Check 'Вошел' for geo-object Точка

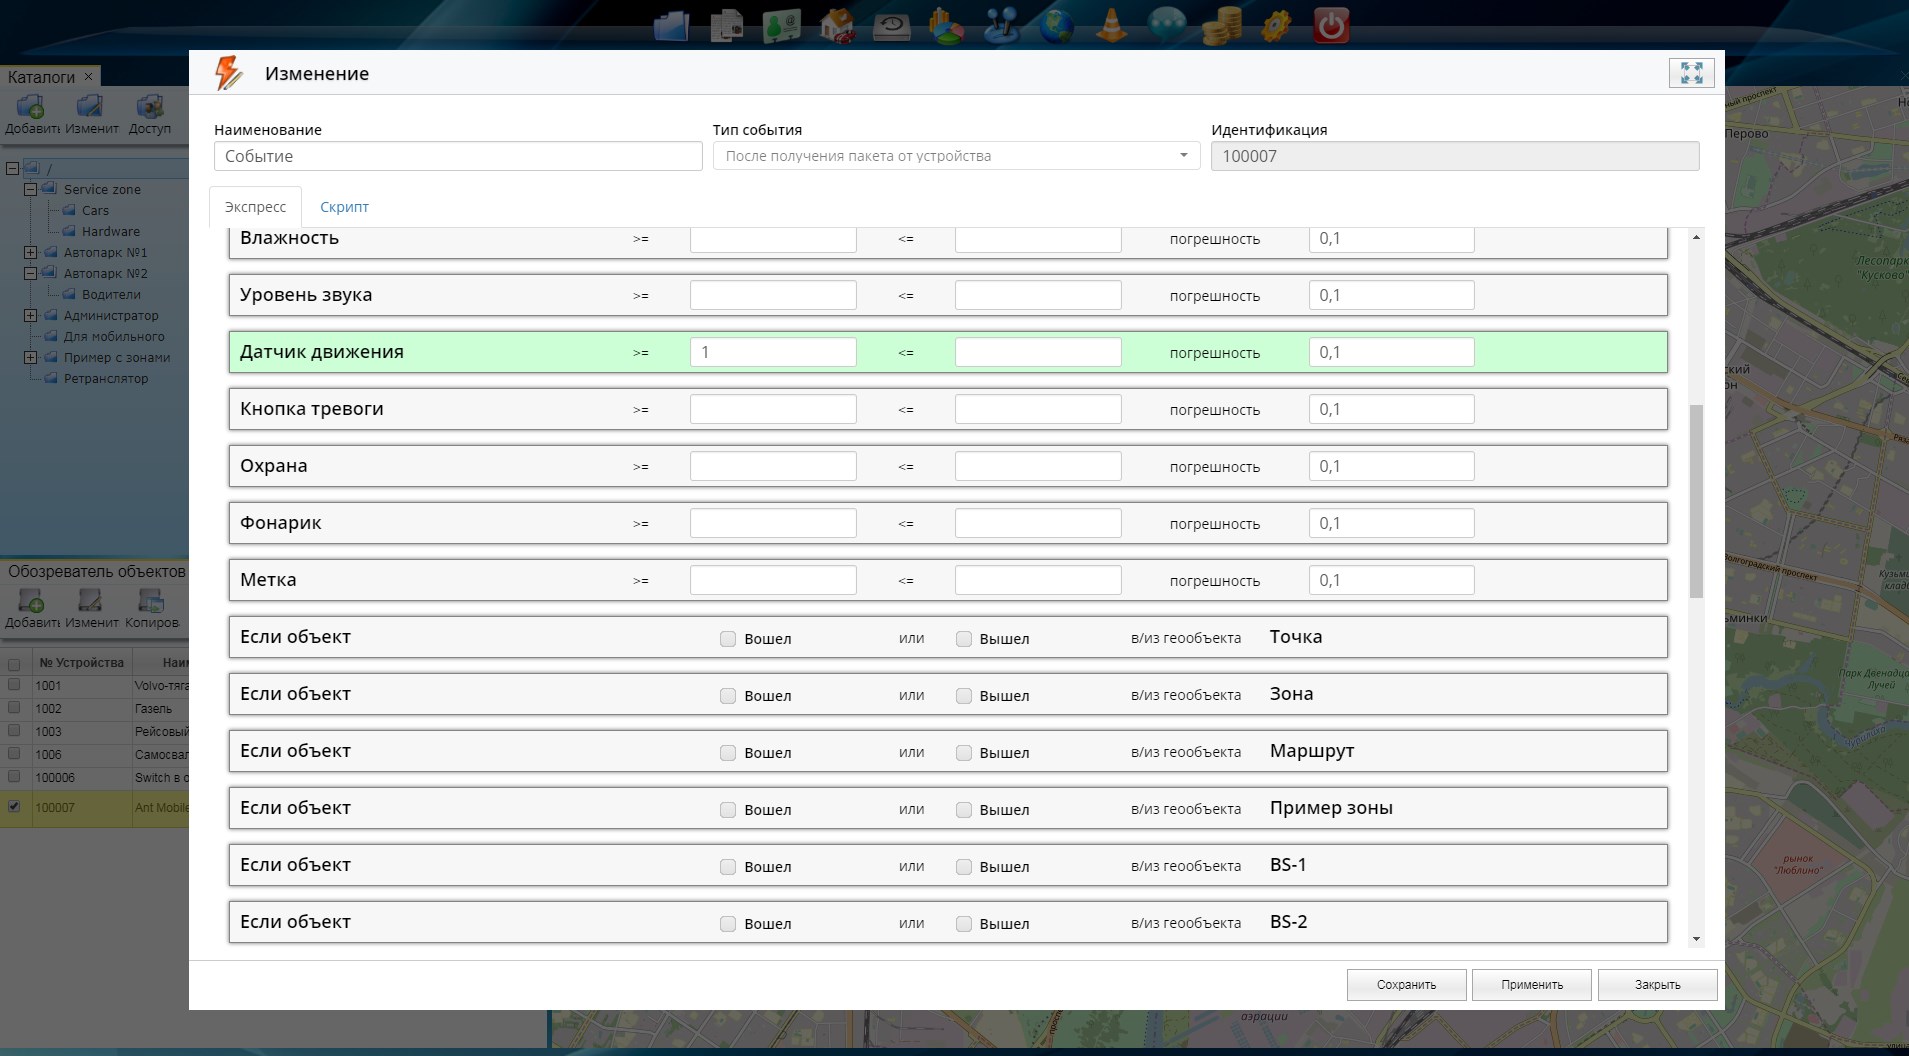tap(728, 639)
